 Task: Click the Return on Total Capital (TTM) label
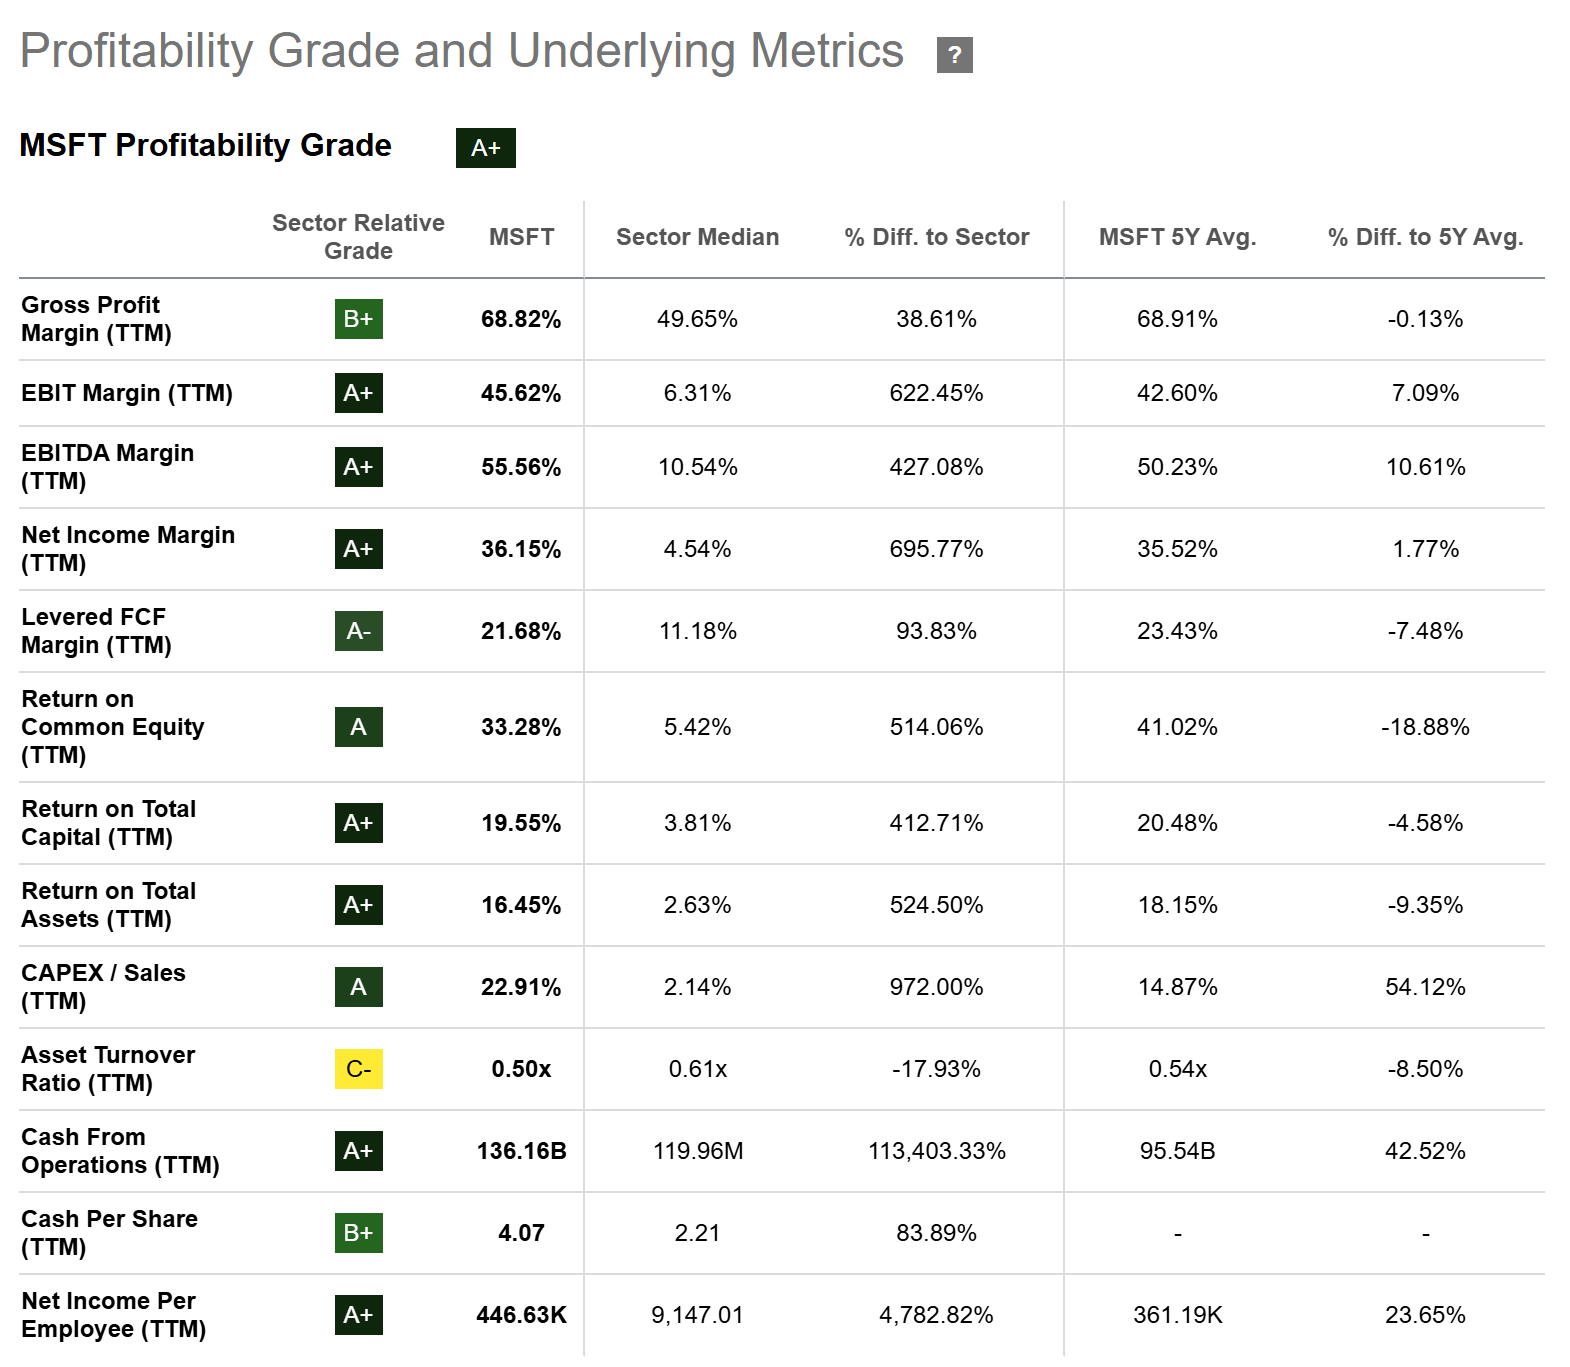pyautogui.click(x=109, y=823)
